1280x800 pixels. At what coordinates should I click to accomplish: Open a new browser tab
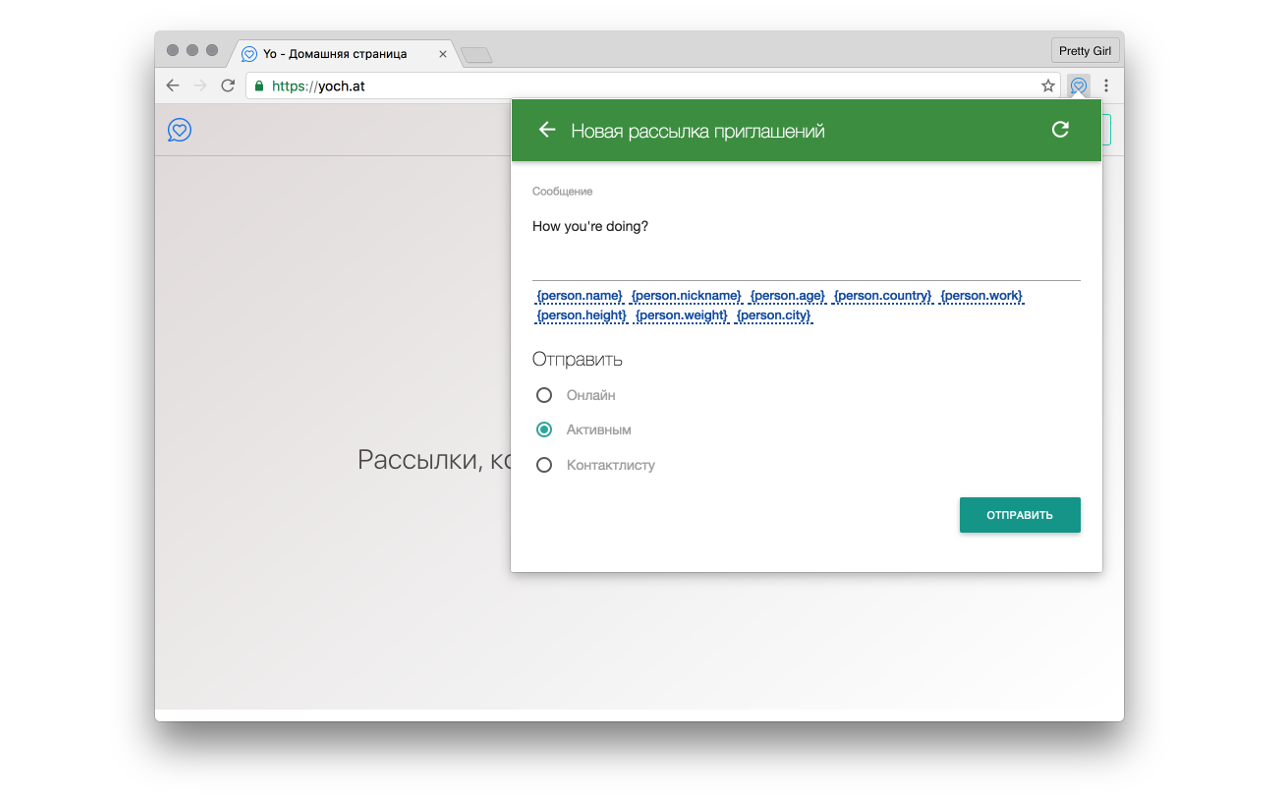(476, 55)
